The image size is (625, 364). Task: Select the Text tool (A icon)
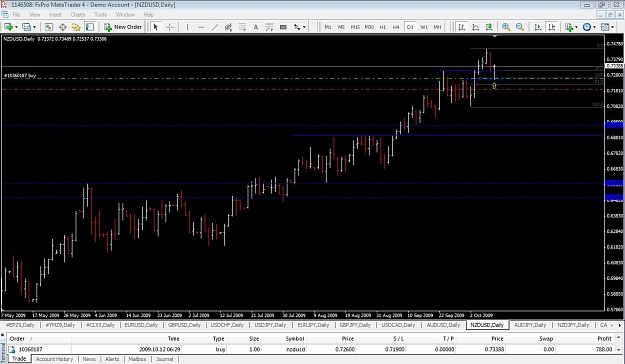tap(256, 27)
